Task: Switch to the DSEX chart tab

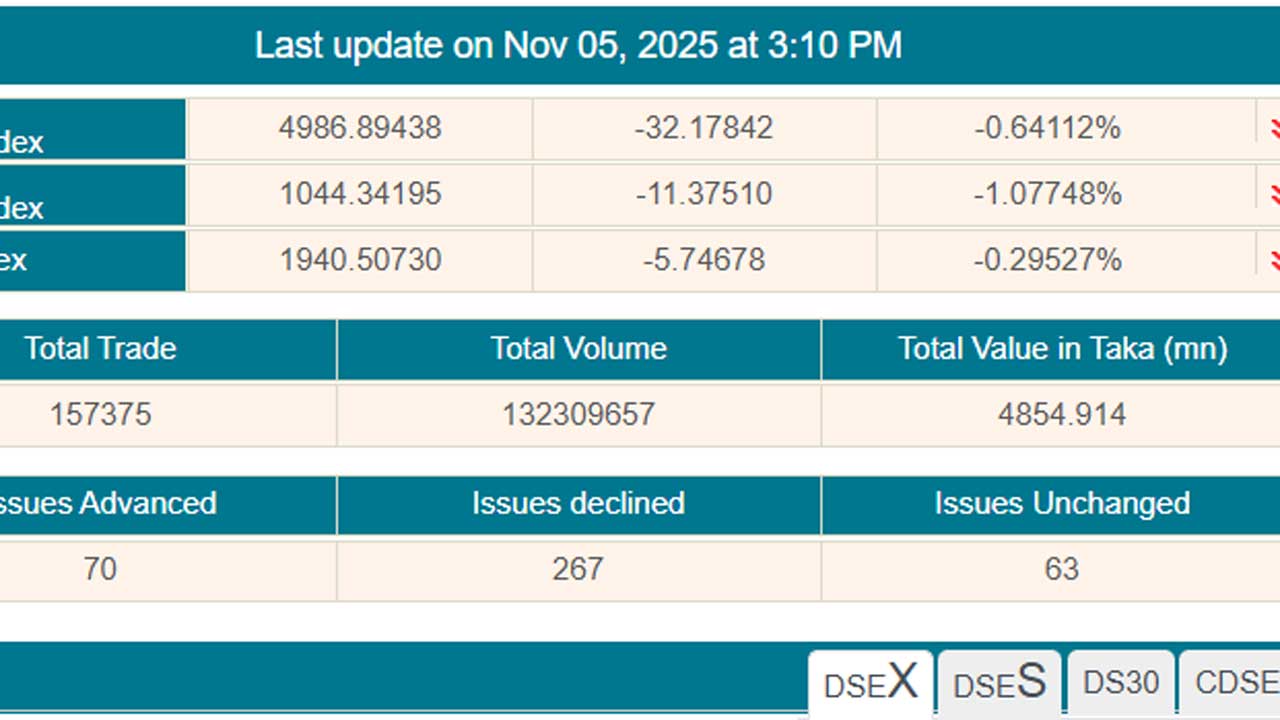Action: click(870, 684)
